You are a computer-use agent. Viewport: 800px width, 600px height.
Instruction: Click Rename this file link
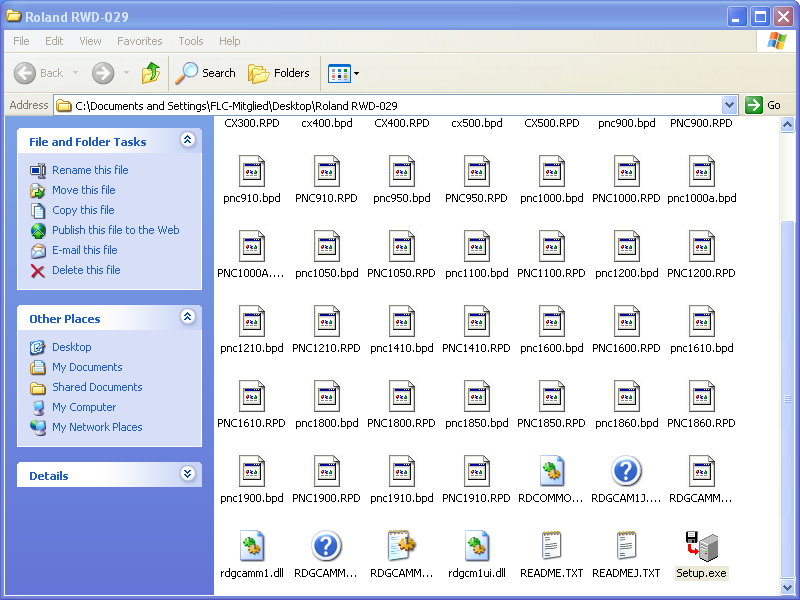click(x=90, y=170)
